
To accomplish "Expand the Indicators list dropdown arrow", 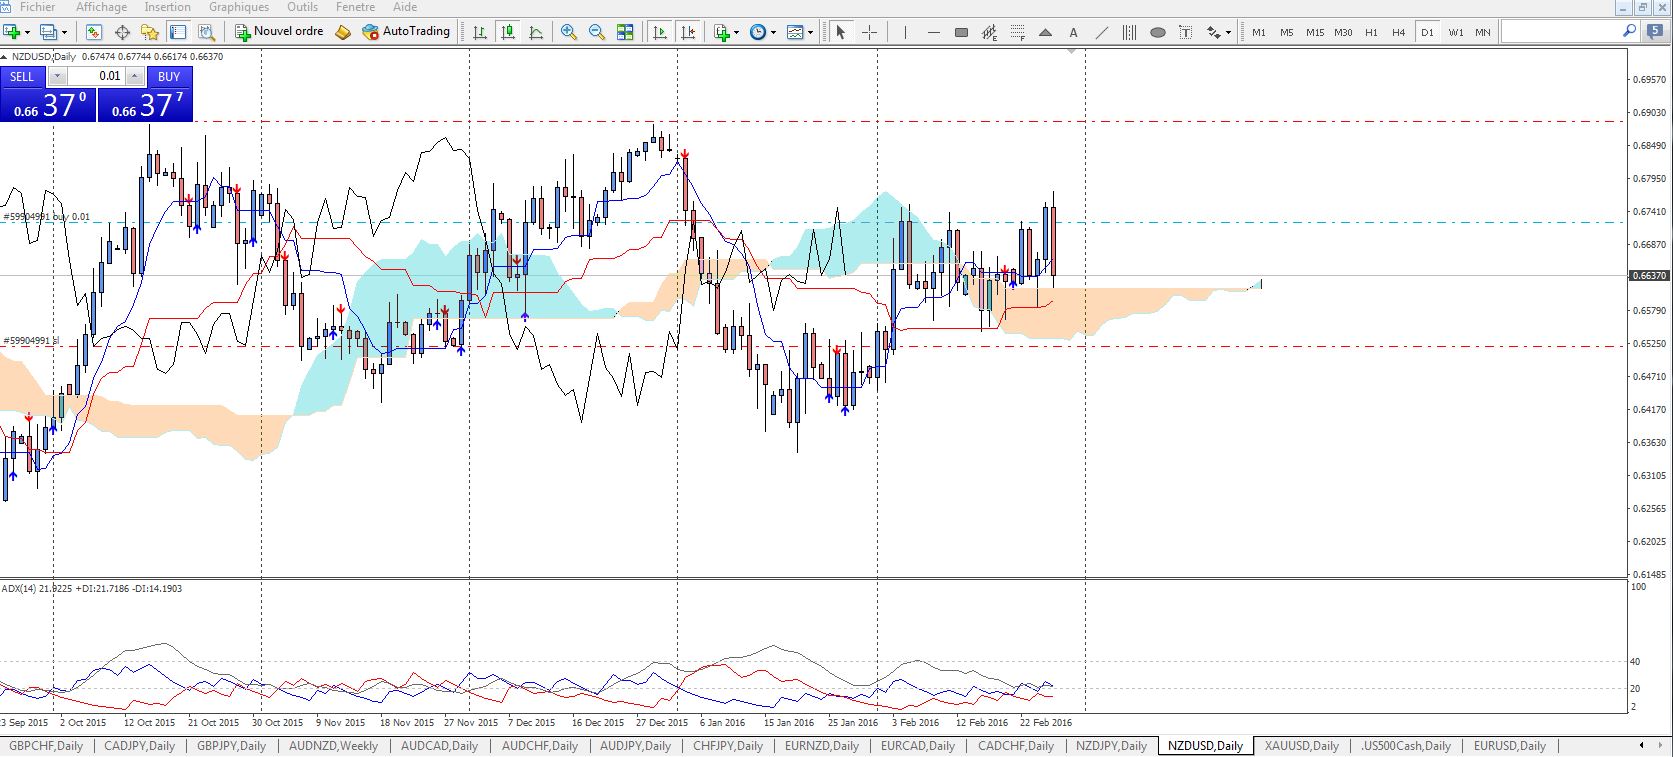I will pyautogui.click(x=737, y=32).
